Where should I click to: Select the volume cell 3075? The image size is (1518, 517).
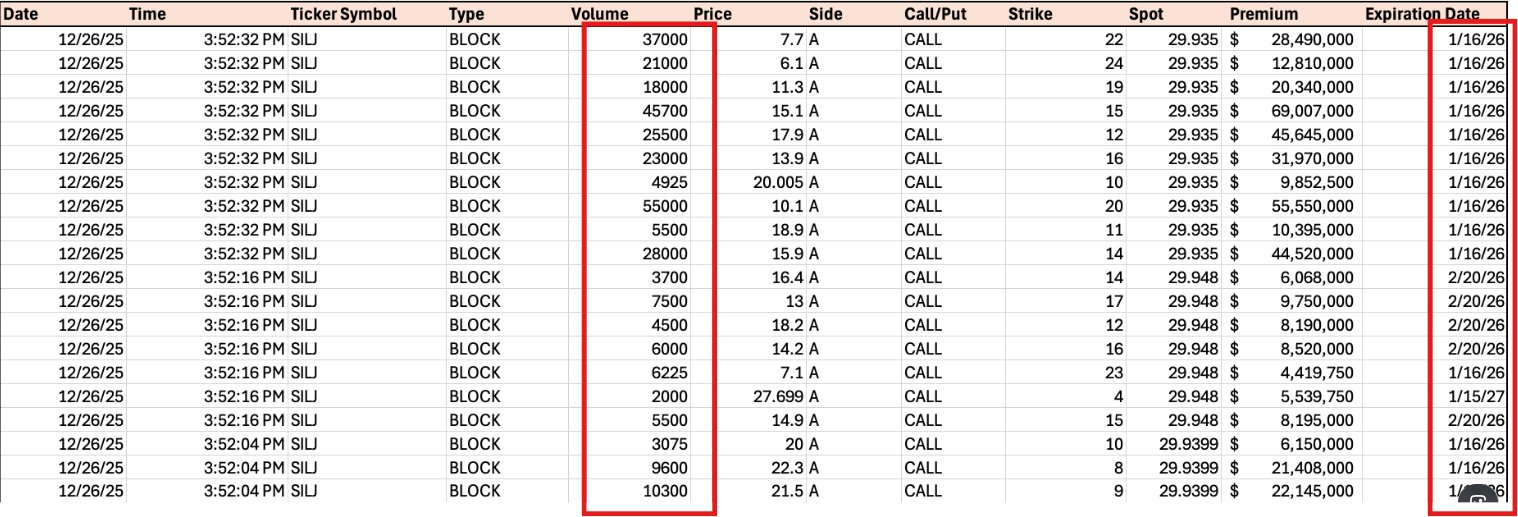tap(669, 444)
